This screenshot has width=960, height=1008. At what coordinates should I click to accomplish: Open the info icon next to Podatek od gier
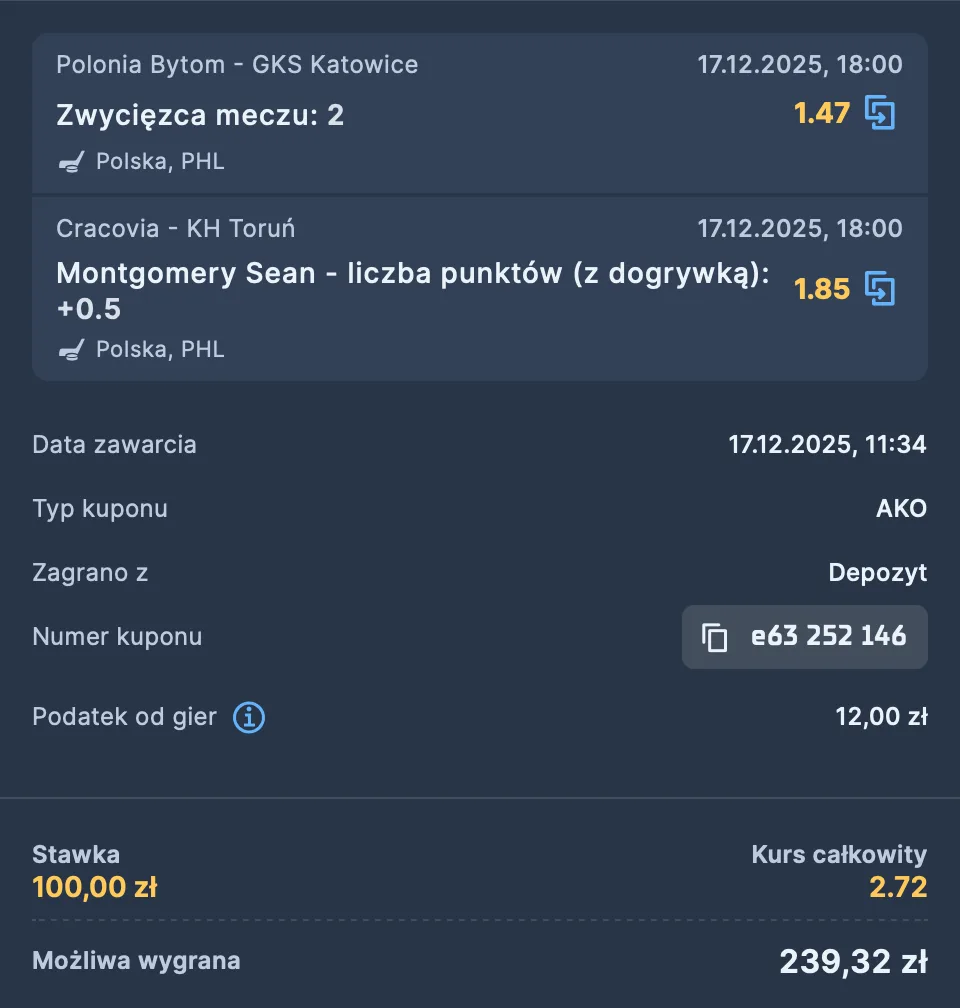tap(249, 717)
